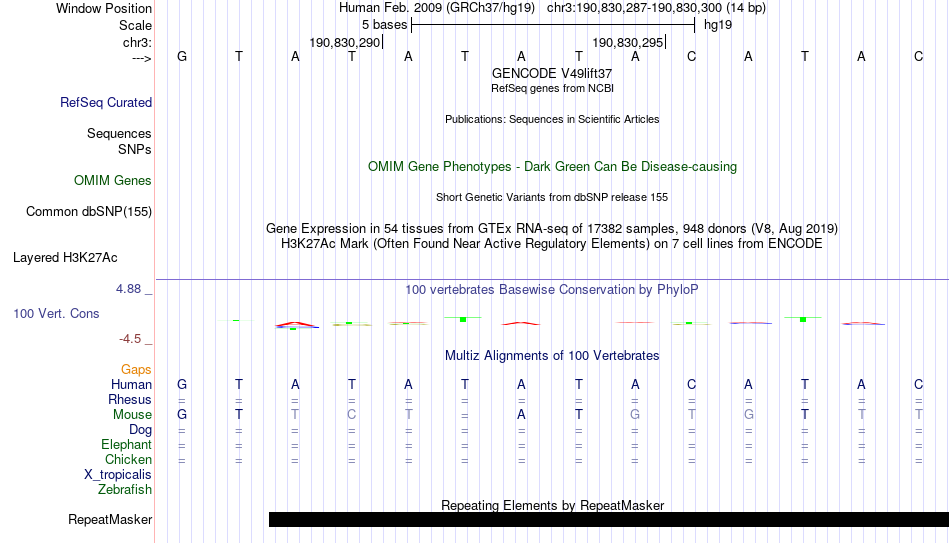The width and height of the screenshot is (950, 543).
Task: Click the H3K27Ac Mark ENCODE track title
Action: click(x=552, y=244)
